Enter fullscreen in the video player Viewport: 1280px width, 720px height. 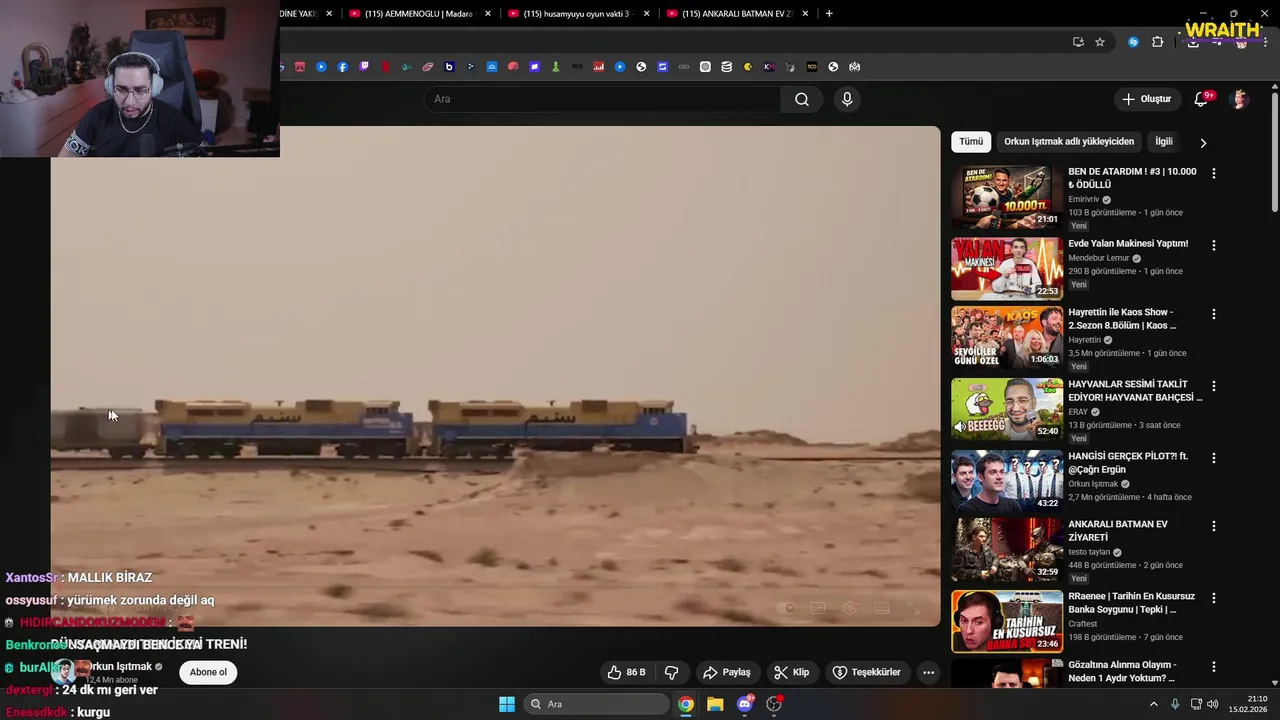tap(914, 608)
